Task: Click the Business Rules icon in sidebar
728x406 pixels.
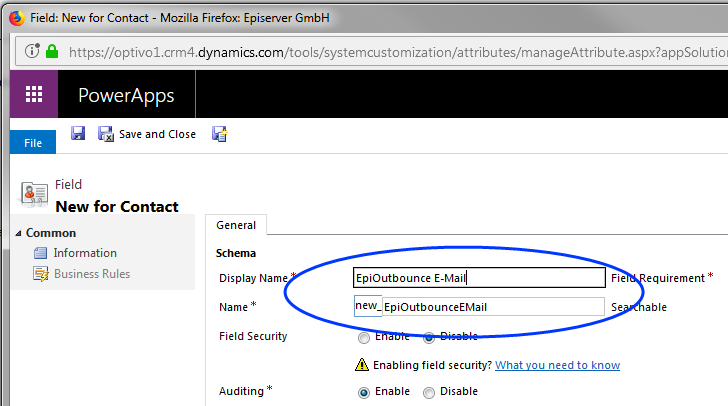Action: [40, 274]
